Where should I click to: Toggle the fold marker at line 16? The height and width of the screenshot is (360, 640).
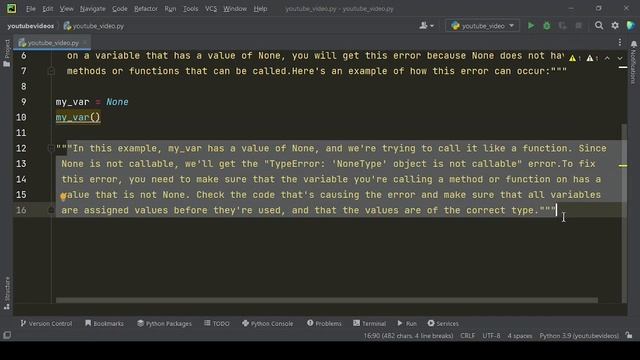tap(51, 210)
